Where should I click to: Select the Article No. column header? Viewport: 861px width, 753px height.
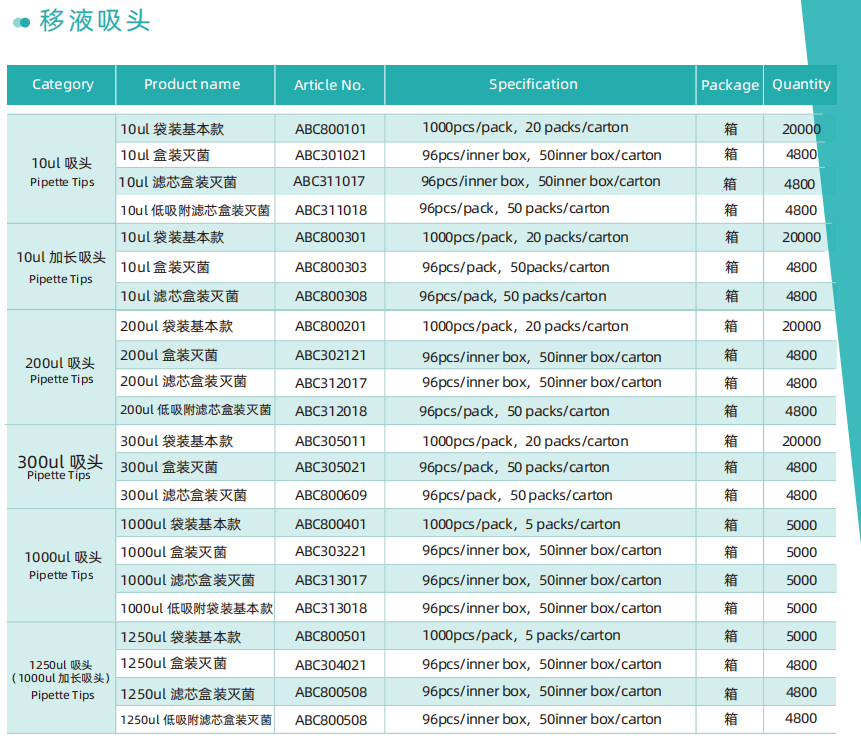click(329, 85)
